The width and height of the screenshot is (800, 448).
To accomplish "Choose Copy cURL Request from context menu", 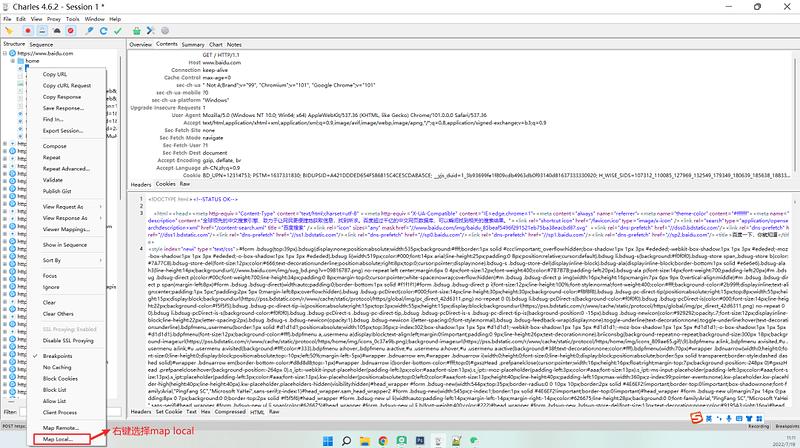I will [68, 85].
